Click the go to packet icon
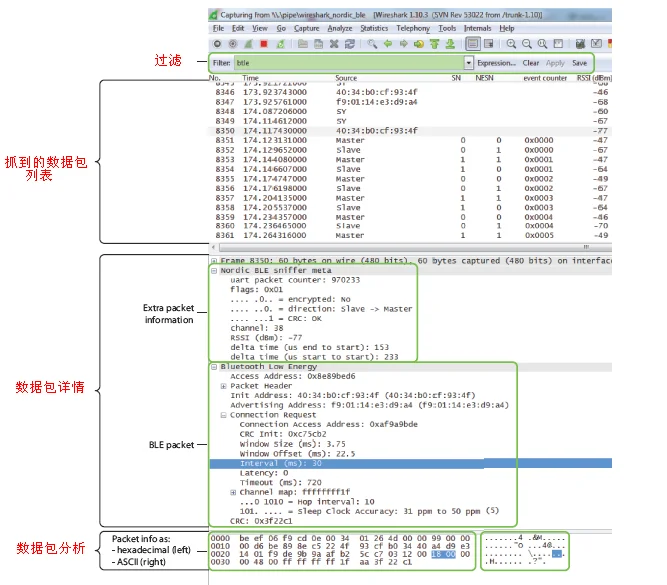The image size is (667, 585). coord(419,44)
